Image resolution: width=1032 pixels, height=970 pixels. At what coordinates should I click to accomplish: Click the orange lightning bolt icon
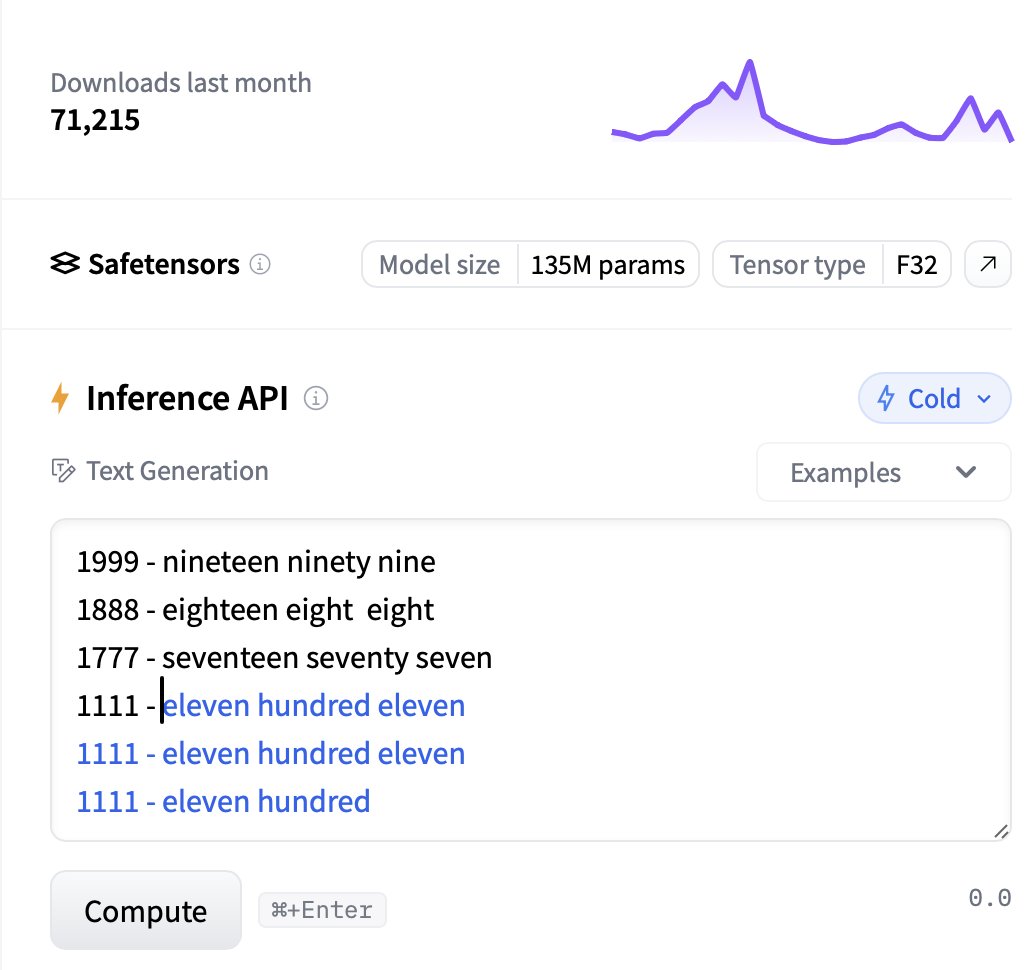(x=60, y=398)
